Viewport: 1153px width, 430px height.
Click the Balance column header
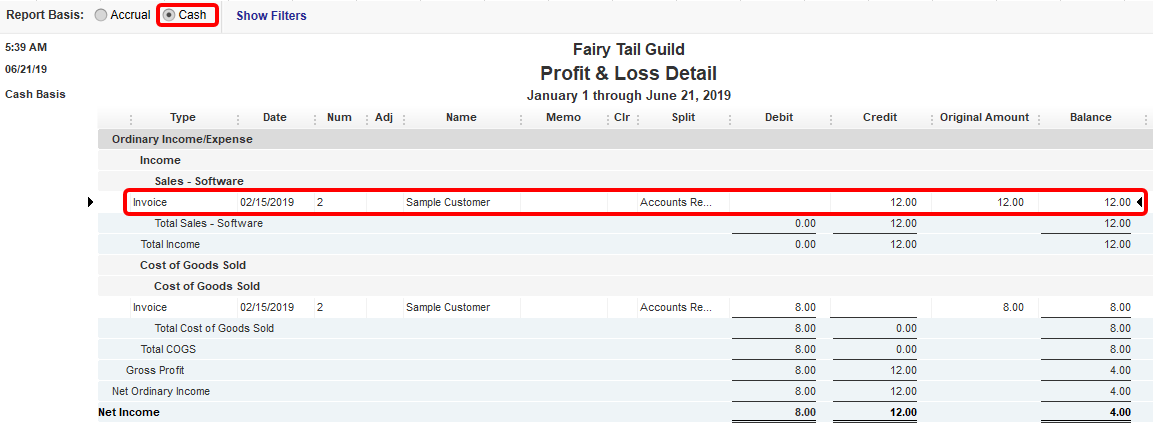pyautogui.click(x=1090, y=117)
